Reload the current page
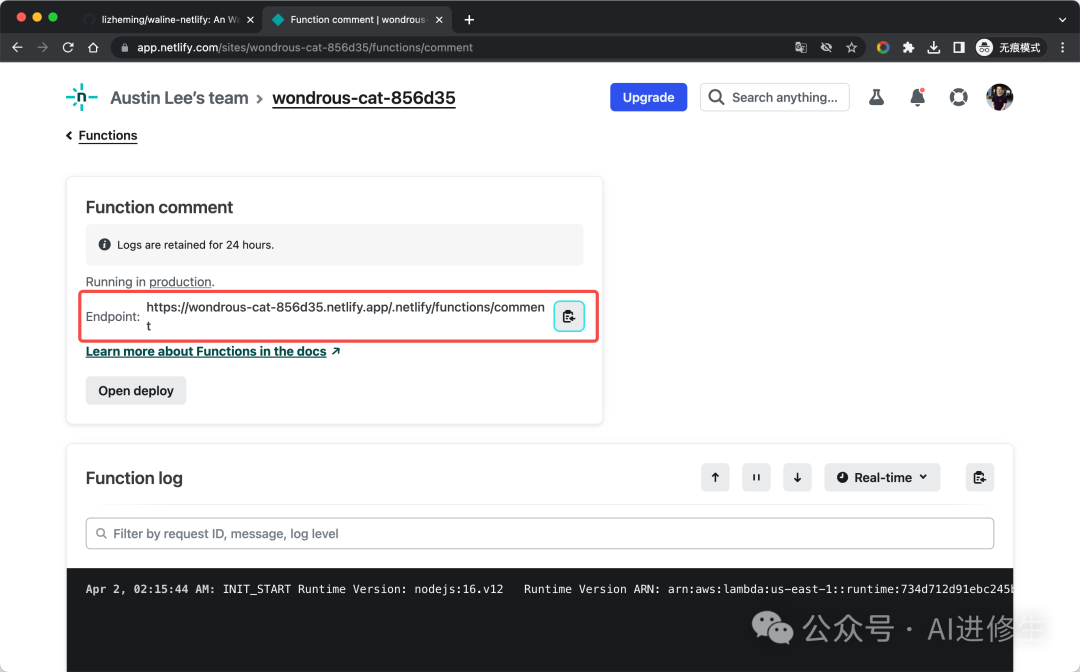The width and height of the screenshot is (1080, 672). pos(68,48)
